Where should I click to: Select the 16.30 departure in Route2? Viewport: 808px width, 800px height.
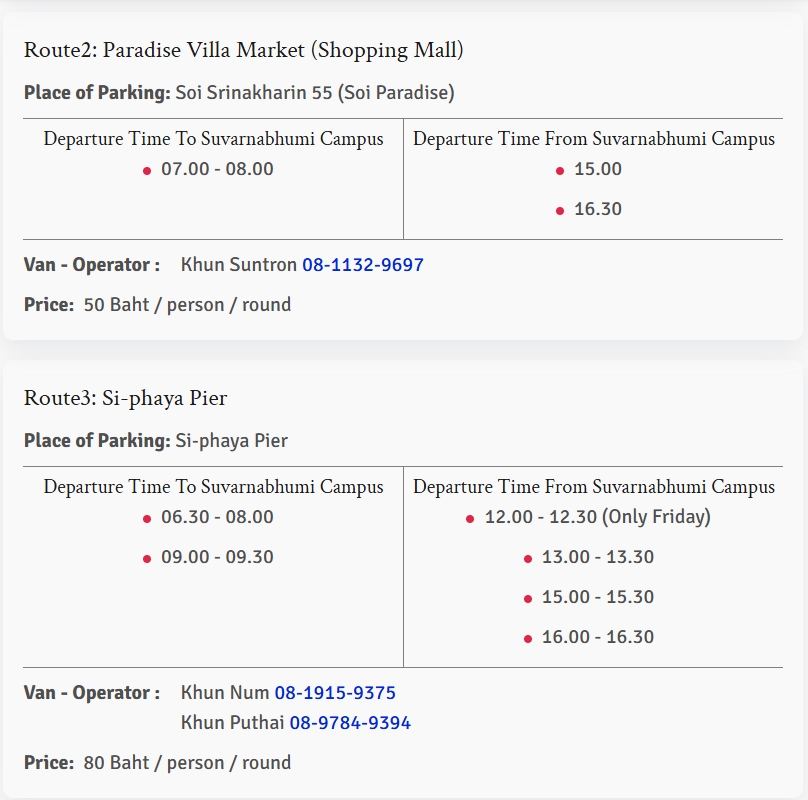coord(598,209)
